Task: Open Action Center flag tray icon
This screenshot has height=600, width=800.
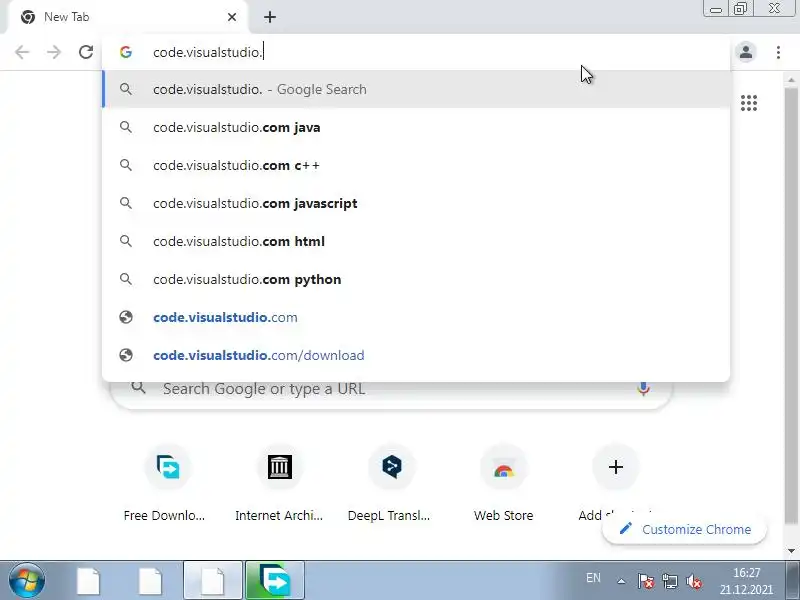Action: (645, 581)
